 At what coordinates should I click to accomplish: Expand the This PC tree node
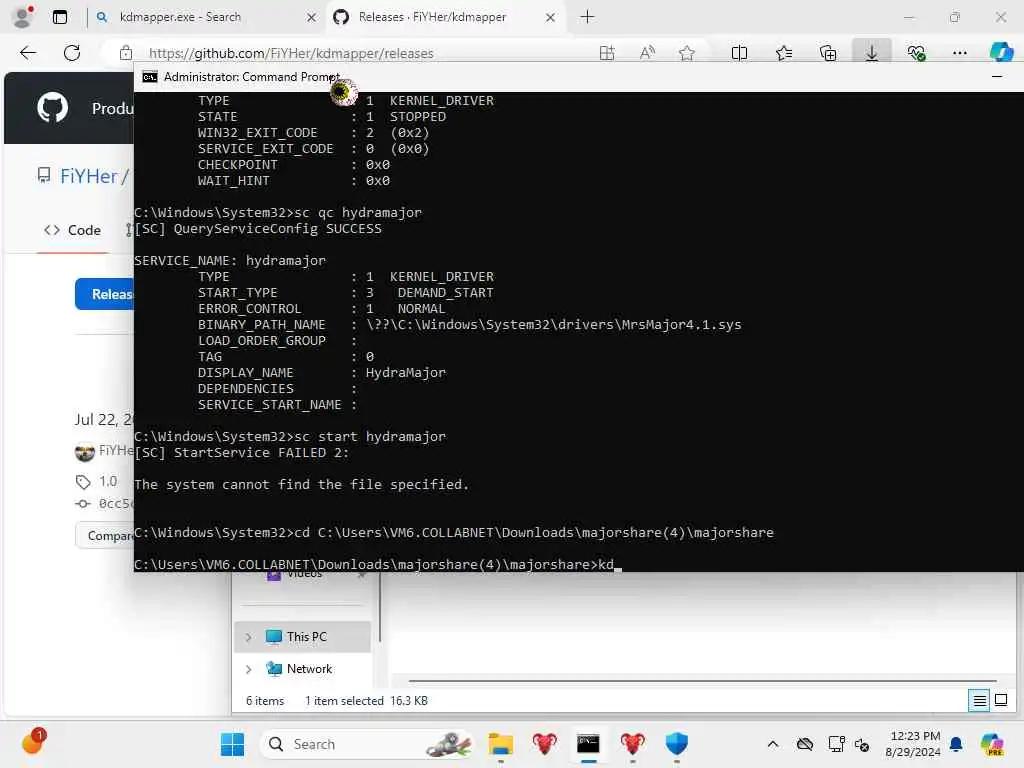[248, 637]
